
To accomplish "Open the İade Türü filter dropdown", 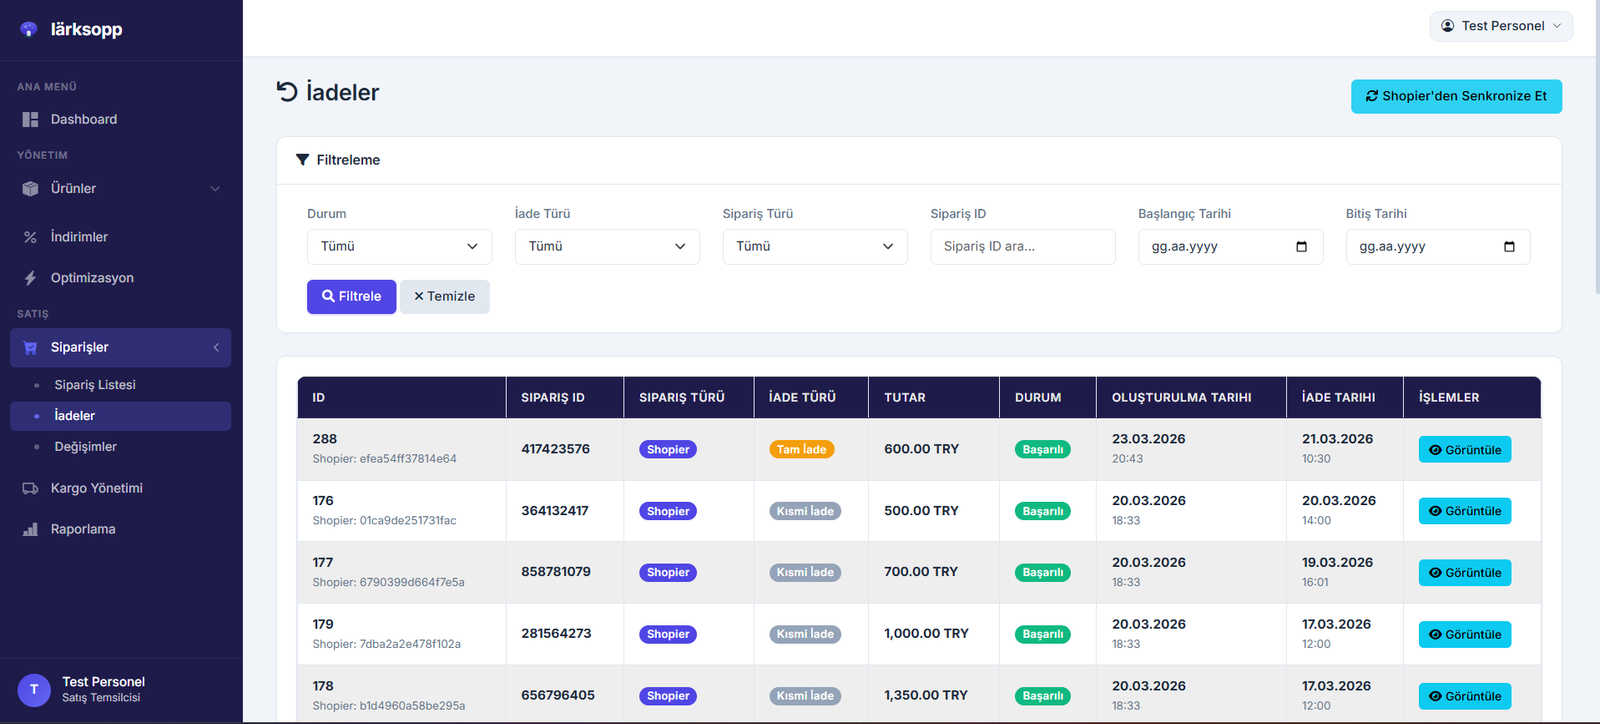I will [607, 247].
